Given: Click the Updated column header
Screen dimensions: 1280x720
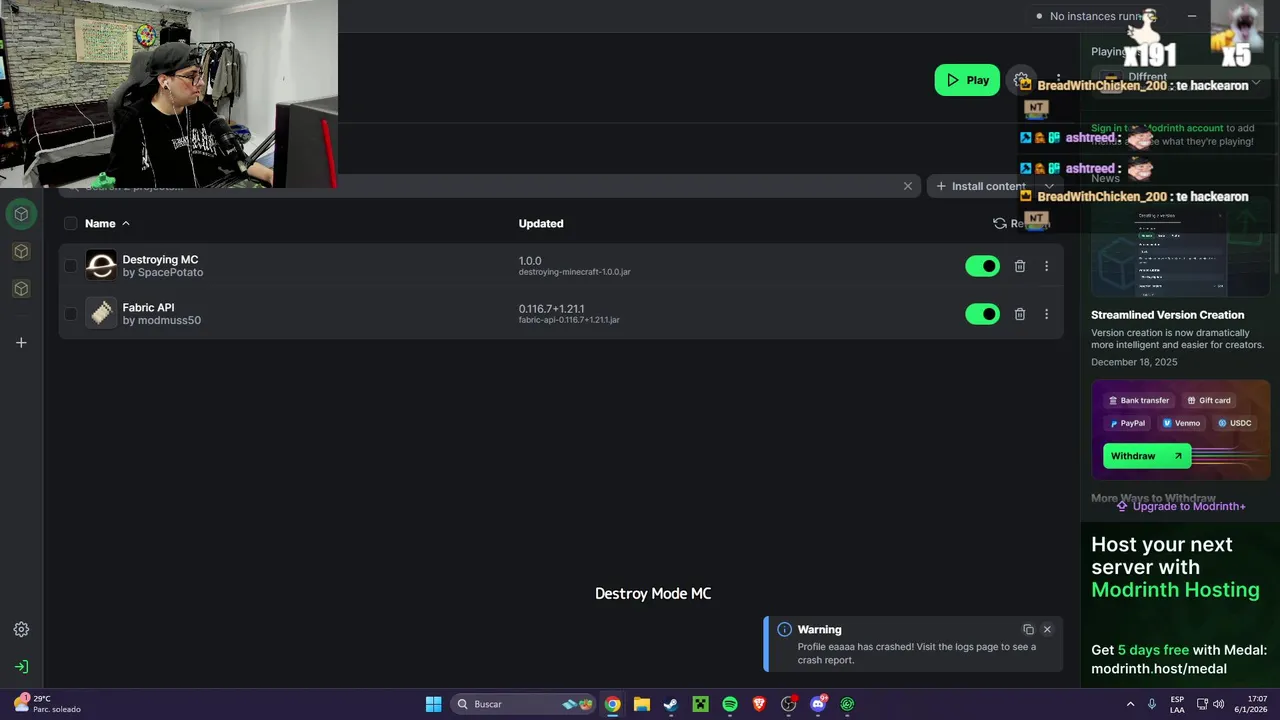Looking at the screenshot, I should click(541, 224).
